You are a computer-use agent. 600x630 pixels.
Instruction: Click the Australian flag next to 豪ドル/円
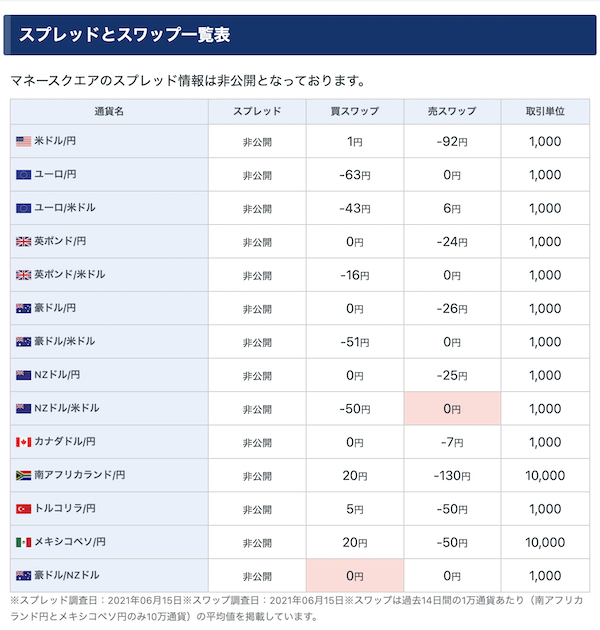click(x=23, y=308)
